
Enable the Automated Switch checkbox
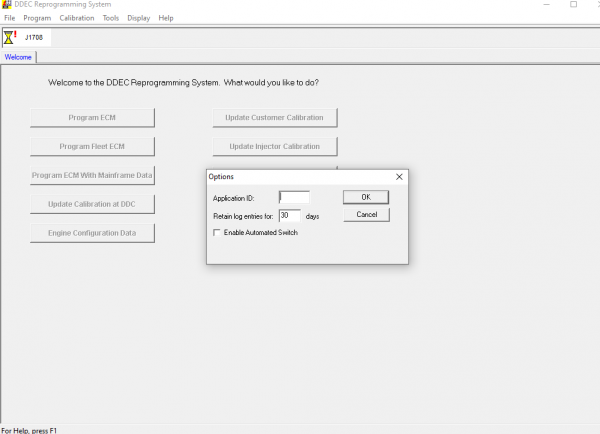pyautogui.click(x=217, y=233)
